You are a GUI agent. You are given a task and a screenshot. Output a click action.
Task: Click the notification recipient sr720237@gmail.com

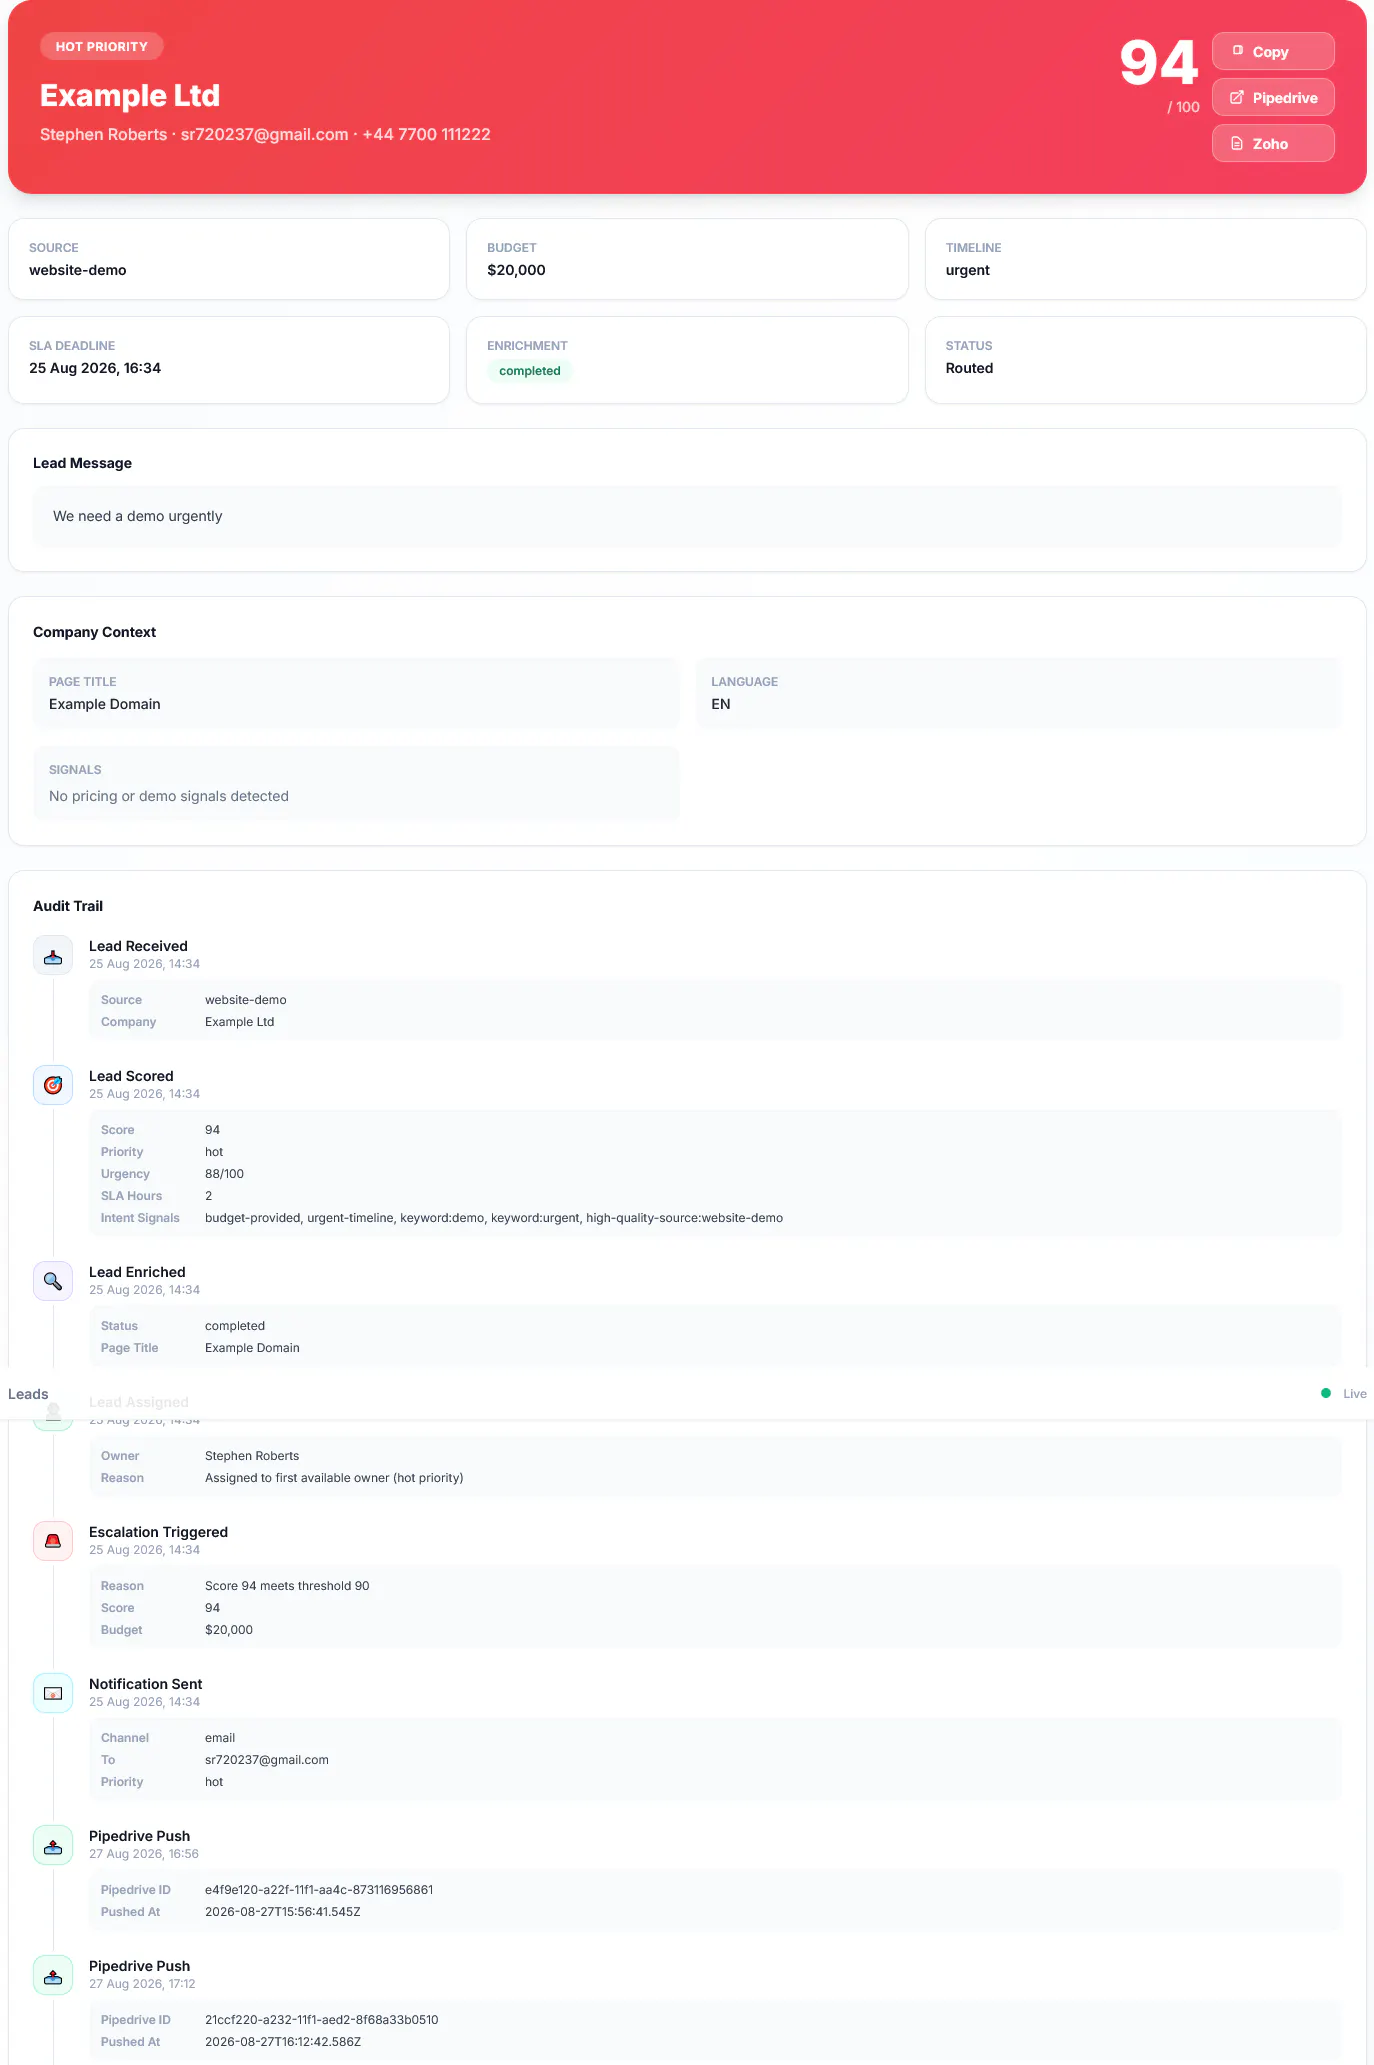click(x=267, y=1760)
